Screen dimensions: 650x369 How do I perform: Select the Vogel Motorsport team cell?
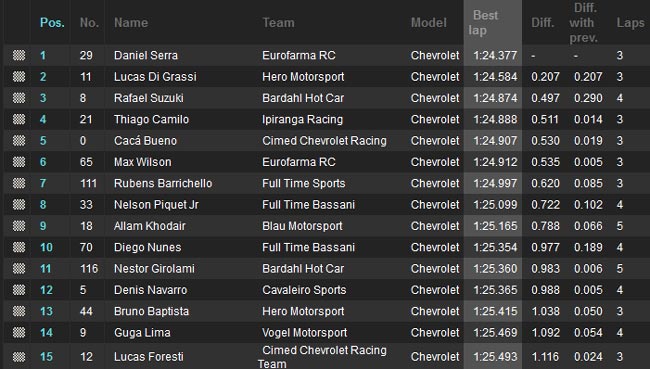(x=305, y=333)
